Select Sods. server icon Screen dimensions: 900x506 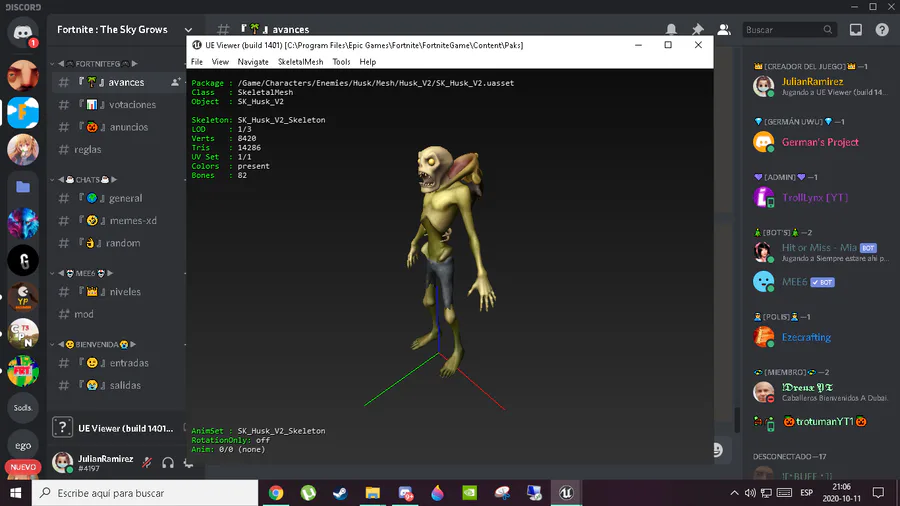[23, 408]
